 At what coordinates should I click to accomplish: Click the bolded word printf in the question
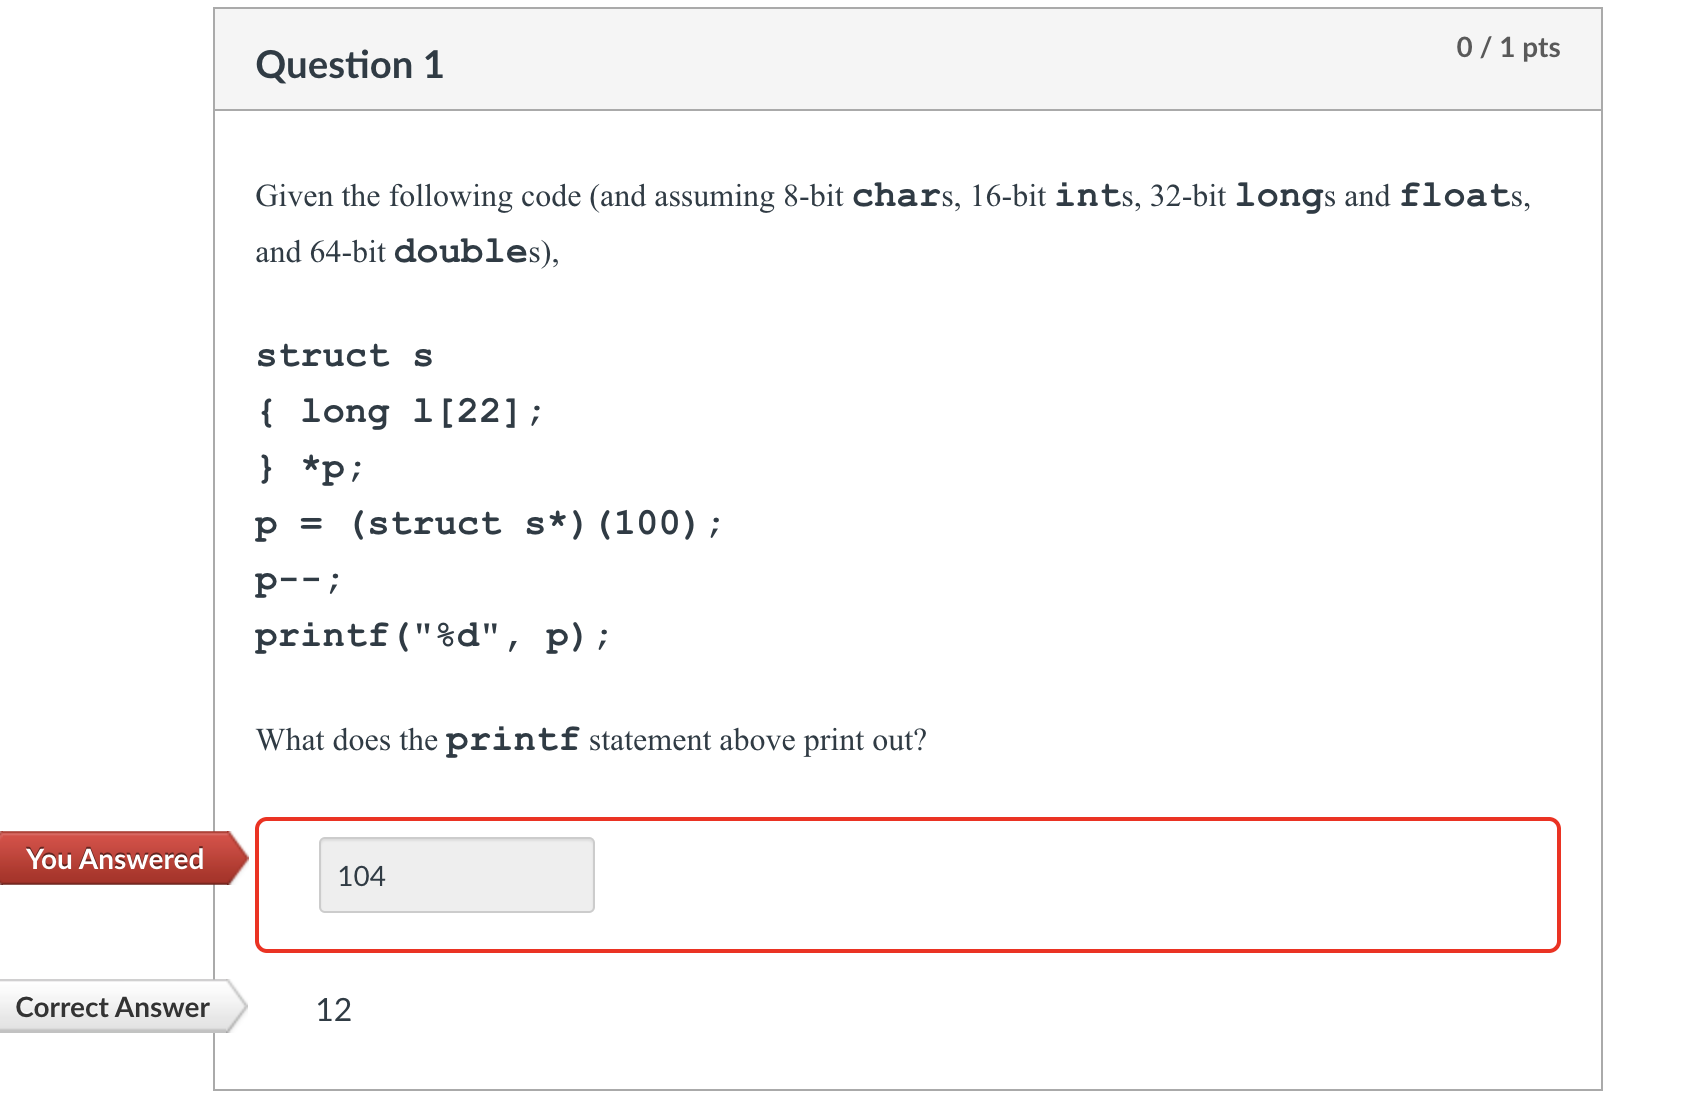pyautogui.click(x=512, y=739)
